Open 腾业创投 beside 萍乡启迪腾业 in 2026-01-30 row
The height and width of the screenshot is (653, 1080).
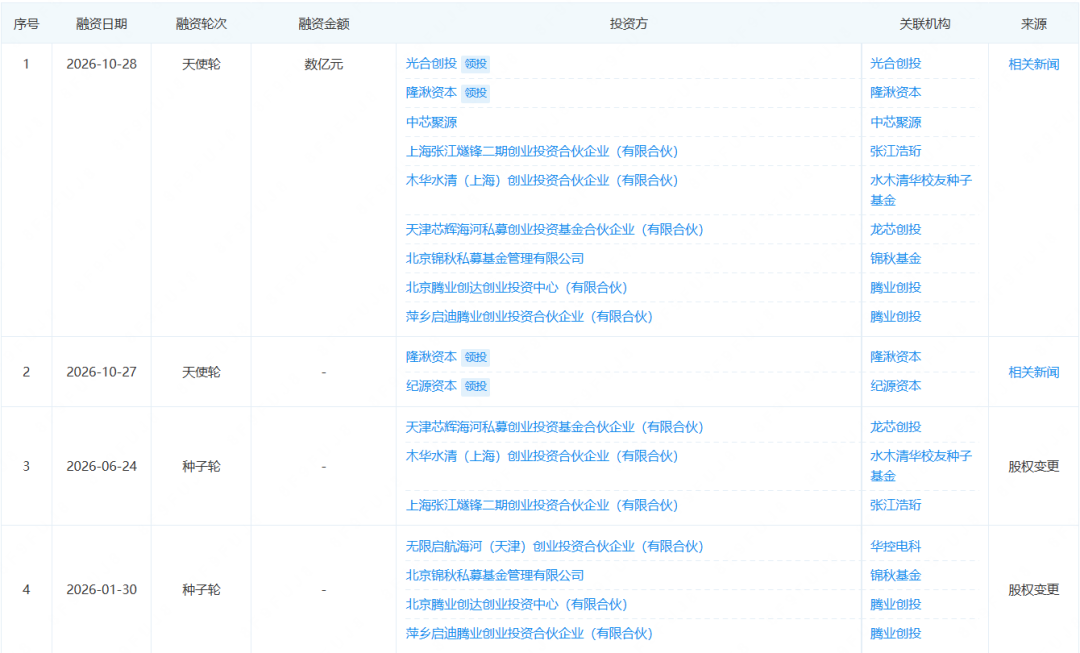pos(895,634)
